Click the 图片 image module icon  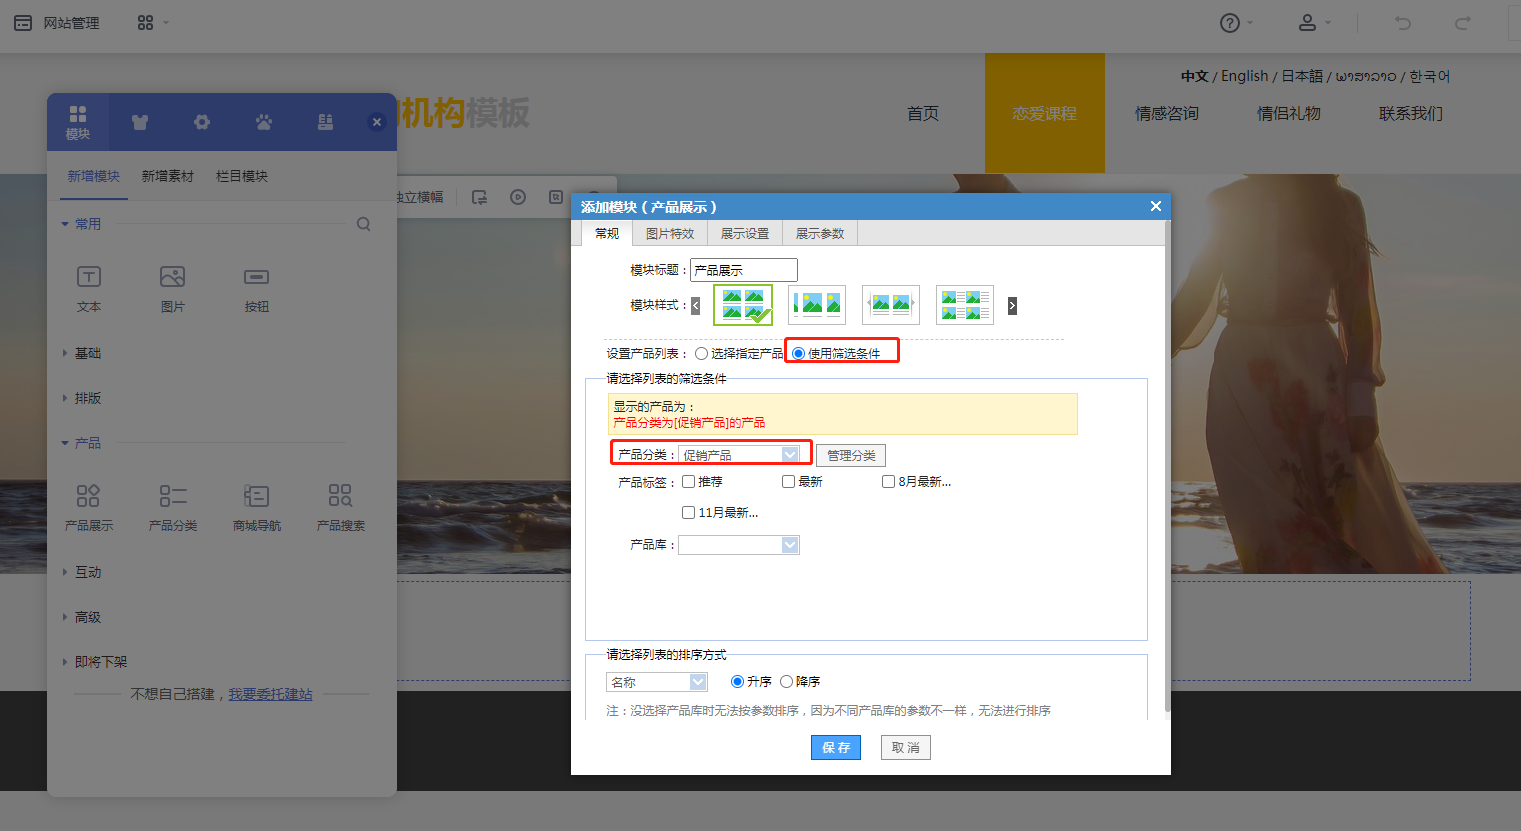(x=173, y=278)
